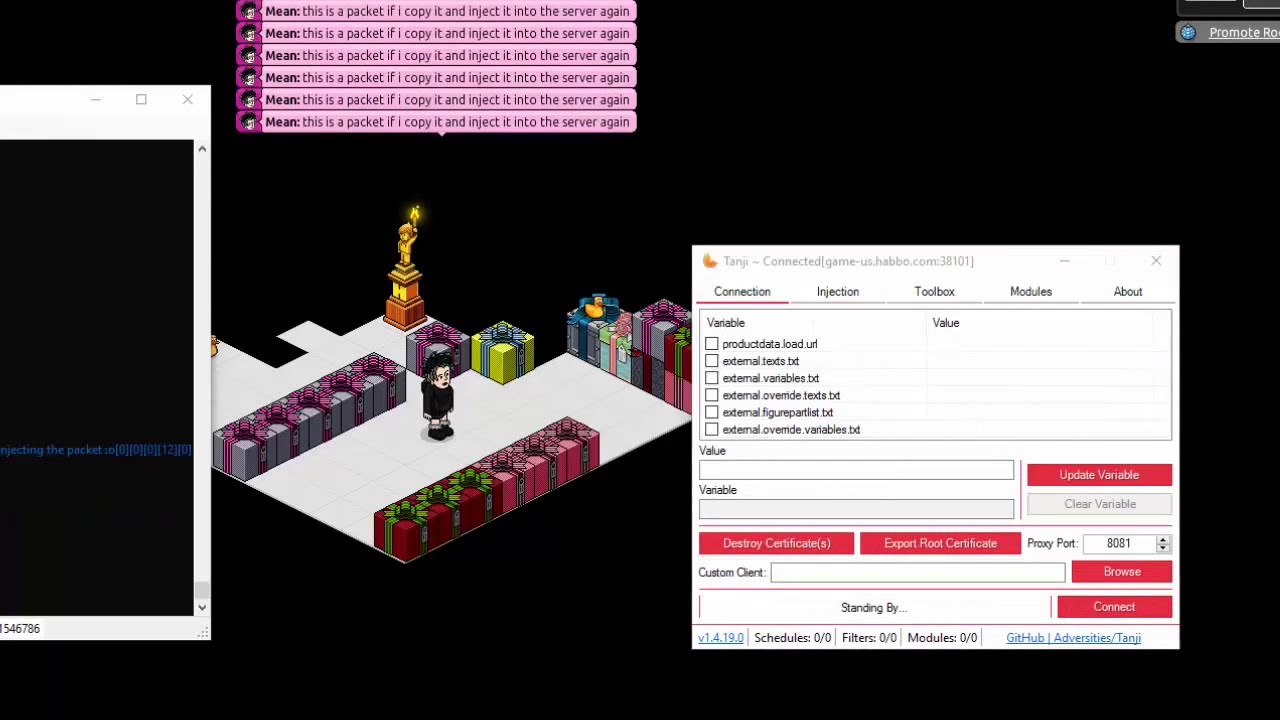Click the Modules: 0/0 status entry
The image size is (1280, 720).
[x=942, y=638]
